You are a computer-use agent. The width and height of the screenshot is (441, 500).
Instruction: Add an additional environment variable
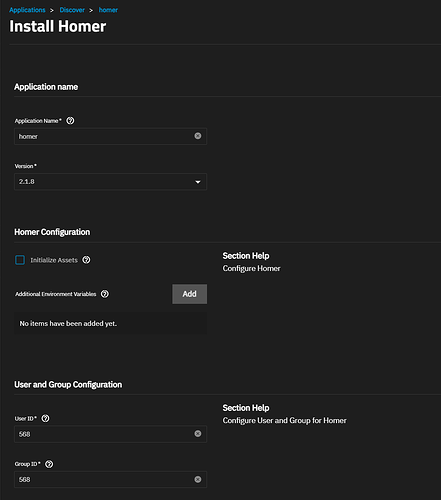tap(189, 294)
